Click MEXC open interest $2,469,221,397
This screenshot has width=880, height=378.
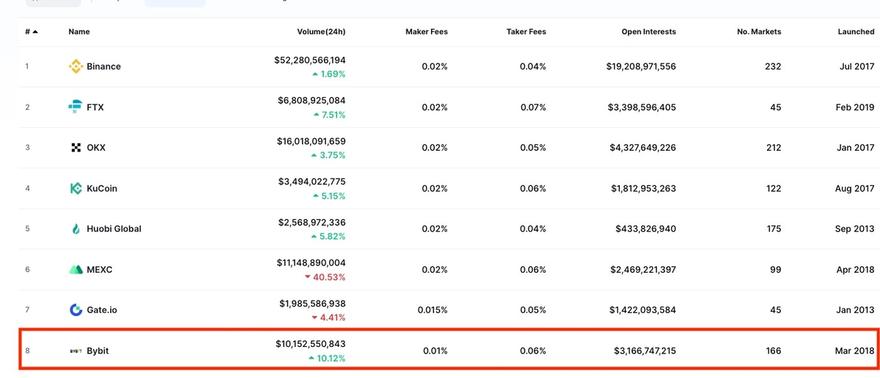[643, 270]
